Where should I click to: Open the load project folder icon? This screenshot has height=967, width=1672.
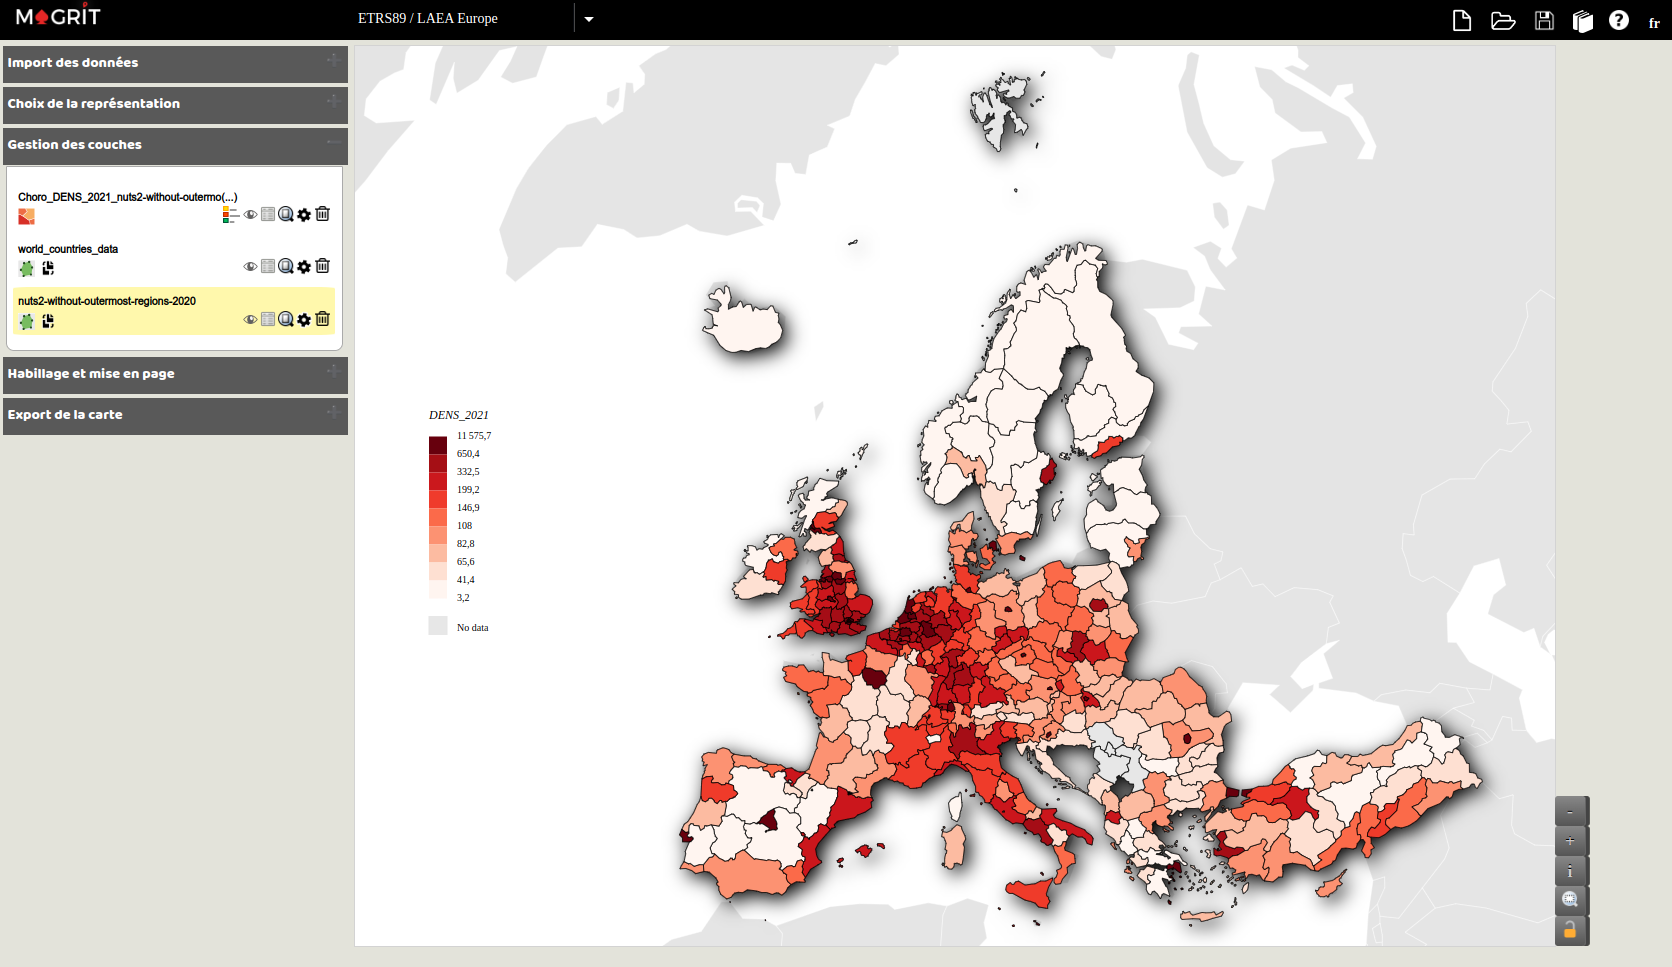click(x=1502, y=21)
